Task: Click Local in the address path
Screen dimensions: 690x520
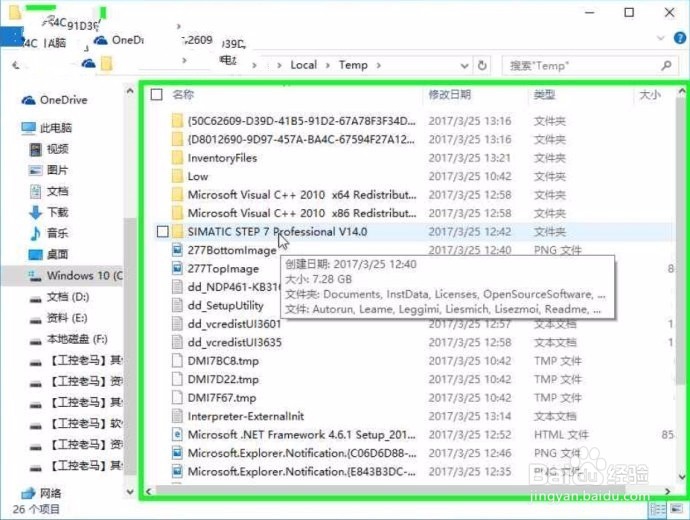Action: pos(304,65)
